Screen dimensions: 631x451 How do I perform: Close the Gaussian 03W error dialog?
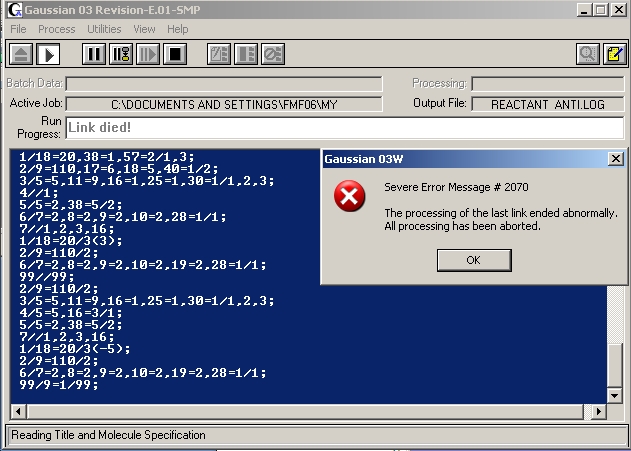click(616, 159)
